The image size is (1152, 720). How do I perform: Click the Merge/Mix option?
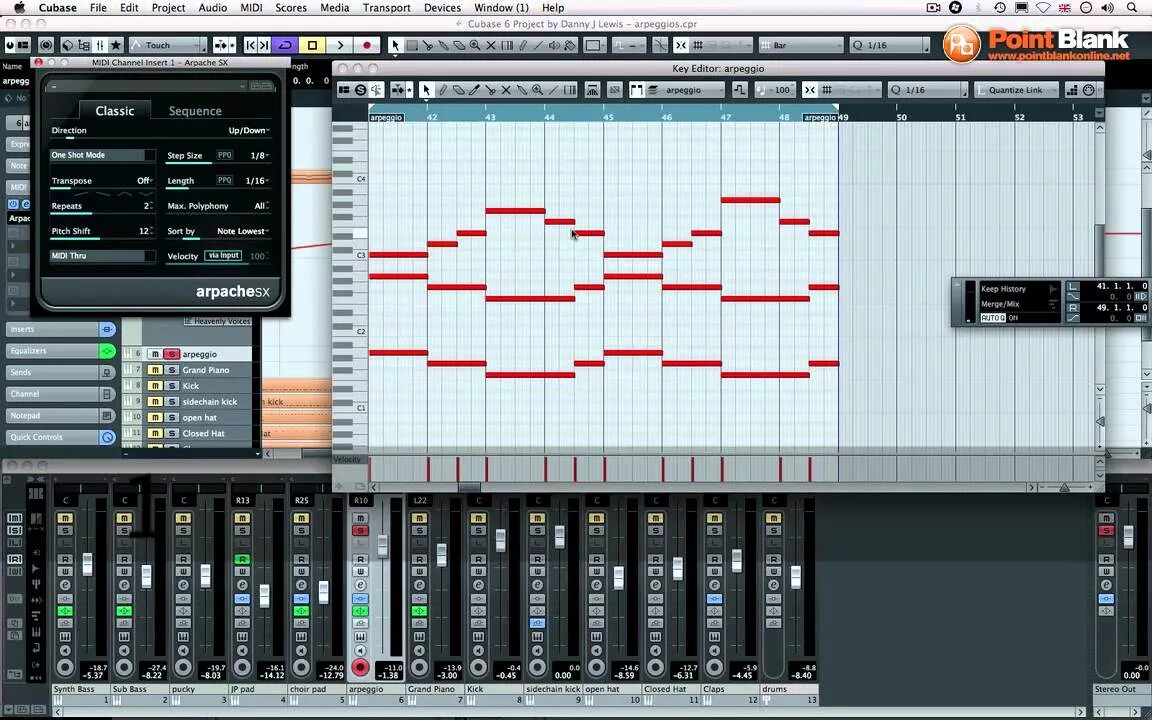(x=1000, y=304)
